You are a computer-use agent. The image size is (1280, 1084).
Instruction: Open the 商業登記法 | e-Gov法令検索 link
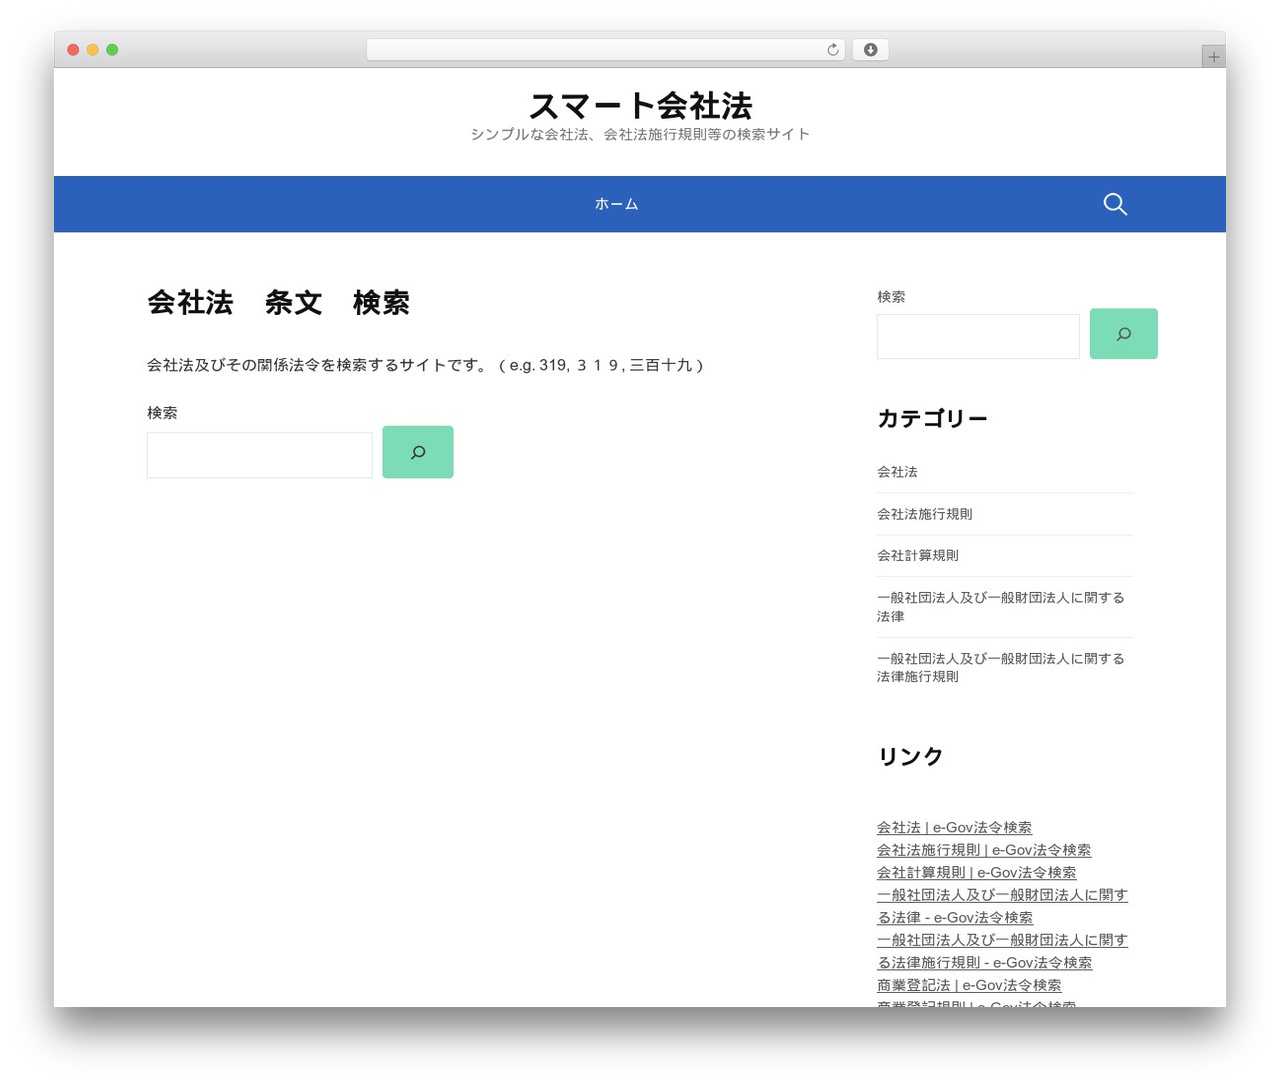(969, 985)
